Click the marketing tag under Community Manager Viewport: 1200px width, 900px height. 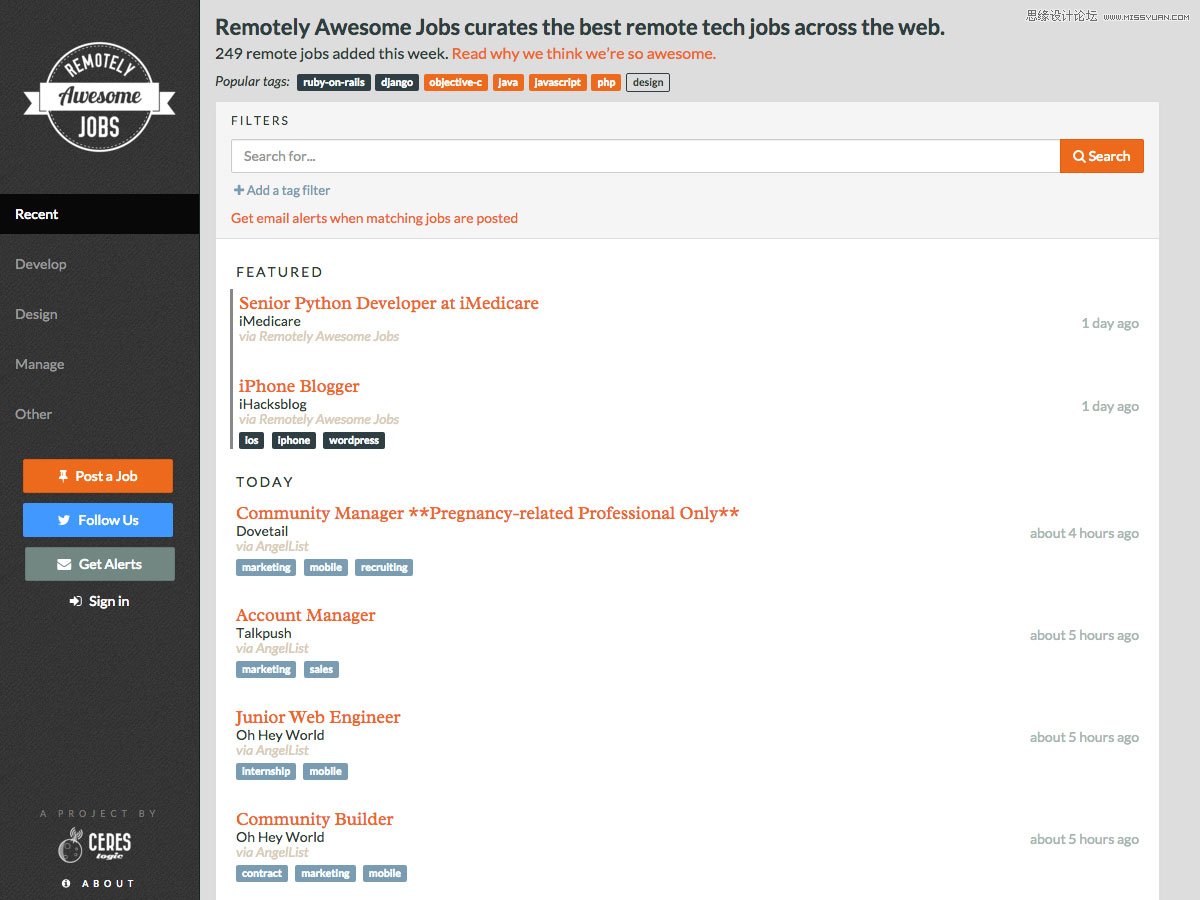[x=266, y=567]
